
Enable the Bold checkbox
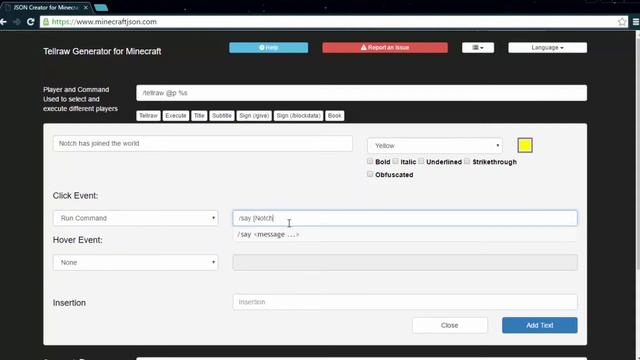coord(370,161)
